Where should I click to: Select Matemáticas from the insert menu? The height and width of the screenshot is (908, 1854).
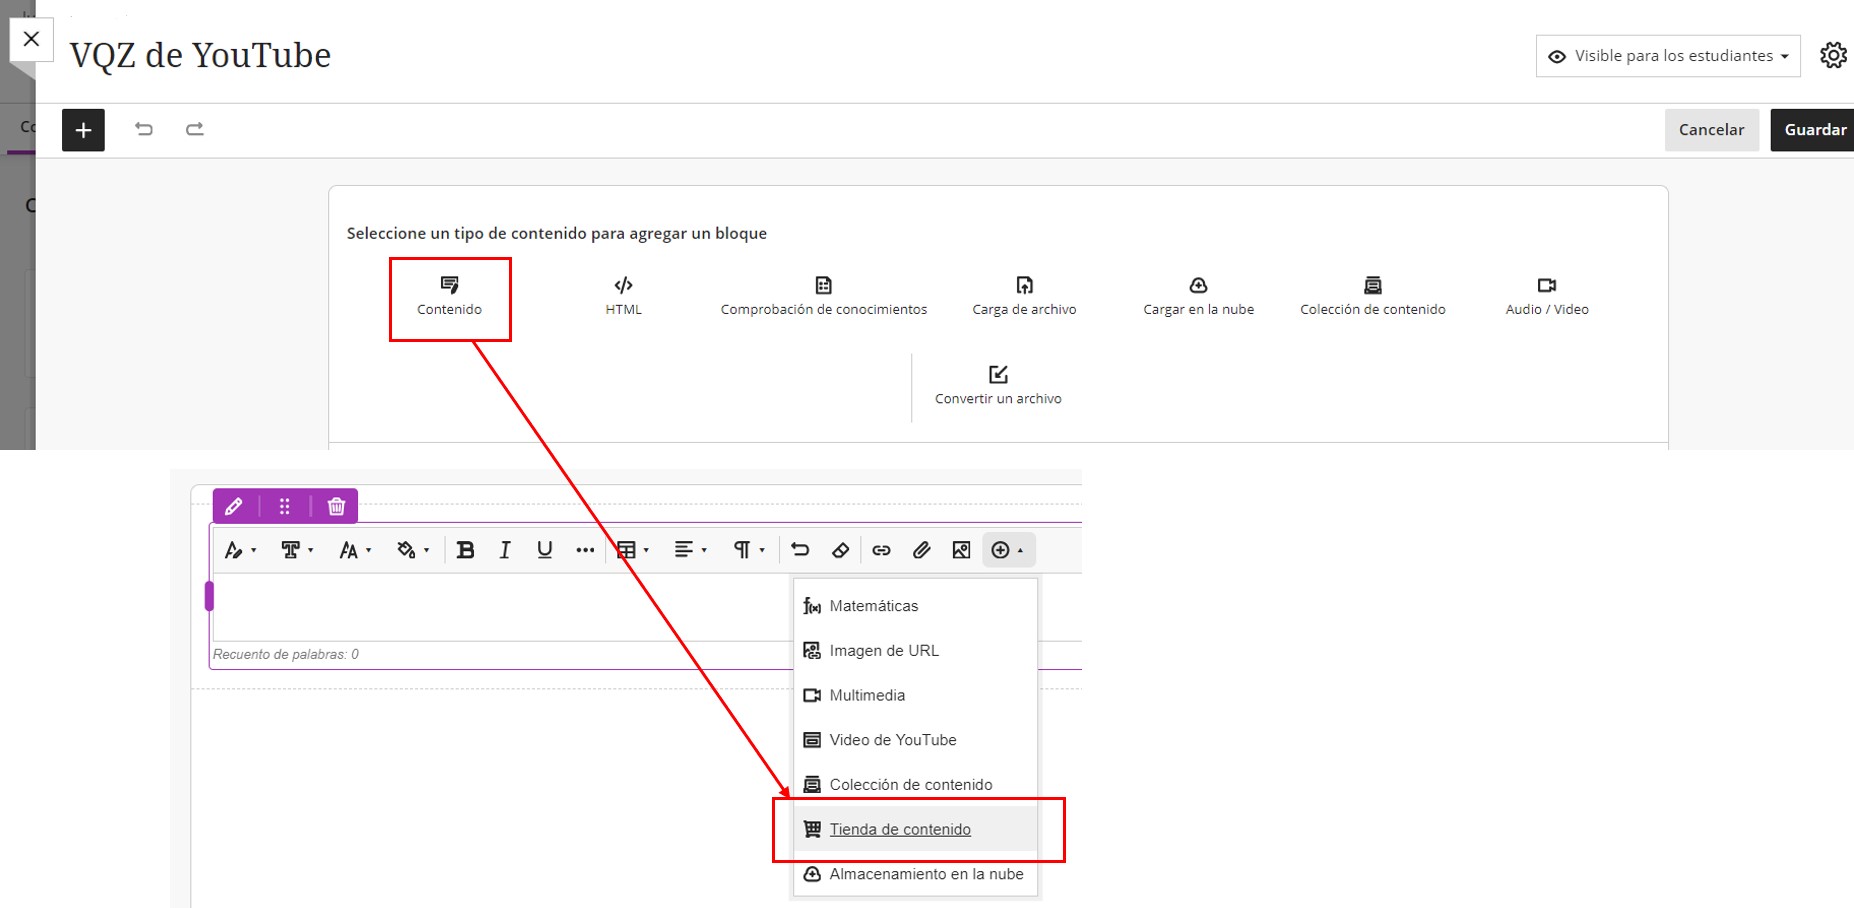[x=915, y=606]
